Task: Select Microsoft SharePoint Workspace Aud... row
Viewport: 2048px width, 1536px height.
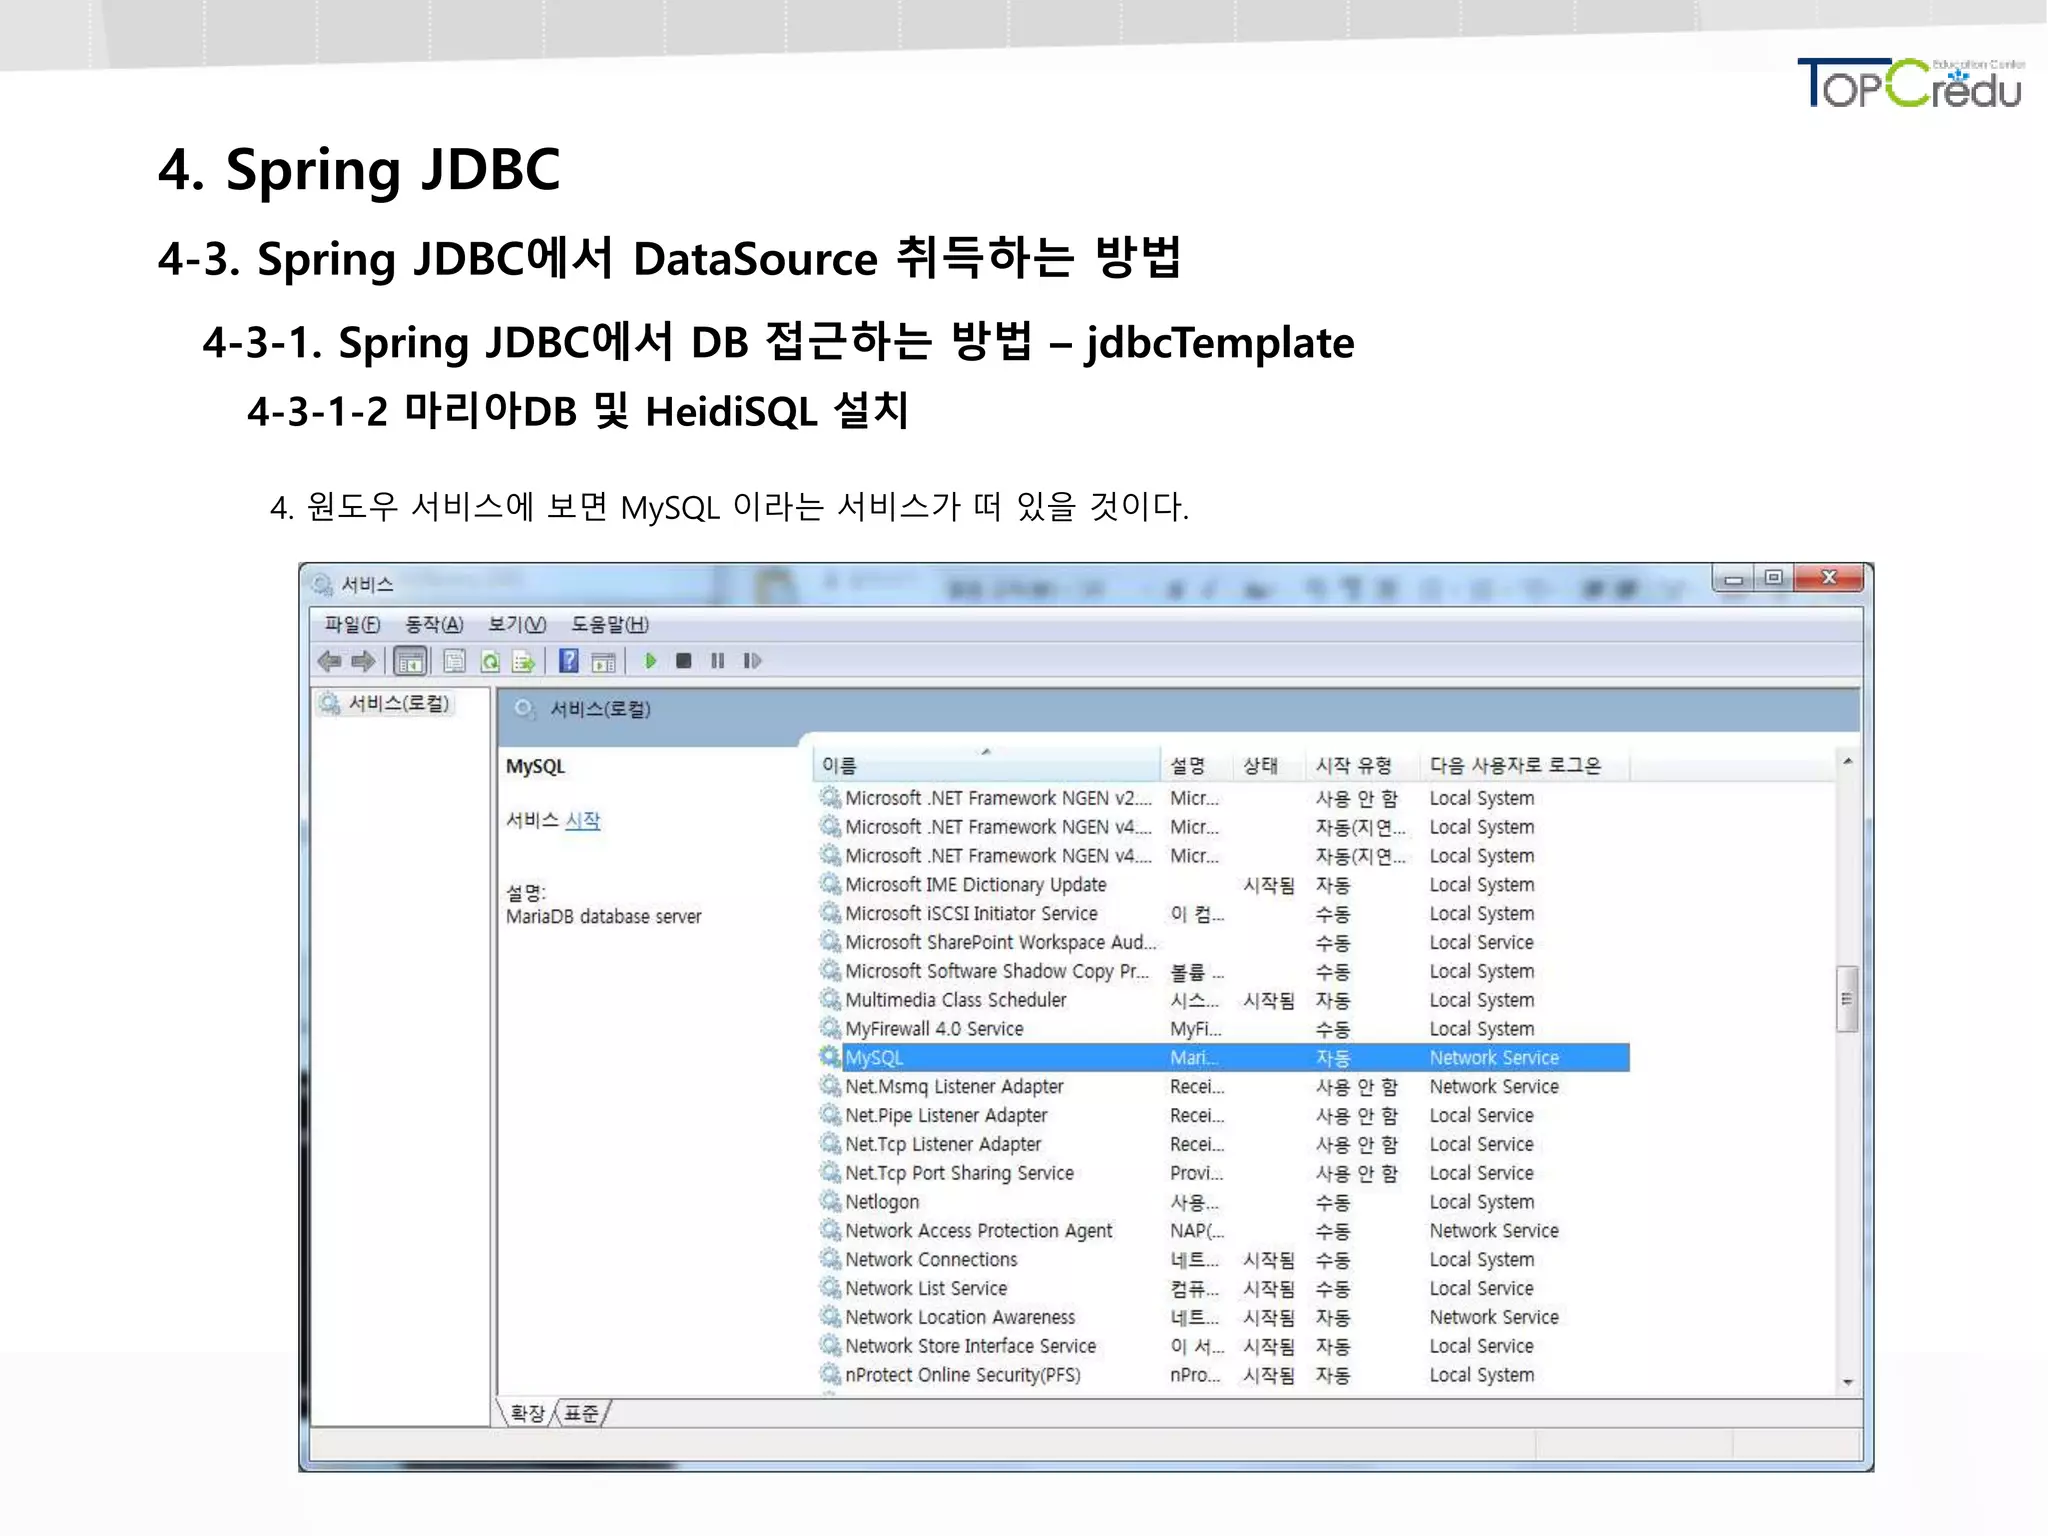Action: [x=1224, y=942]
